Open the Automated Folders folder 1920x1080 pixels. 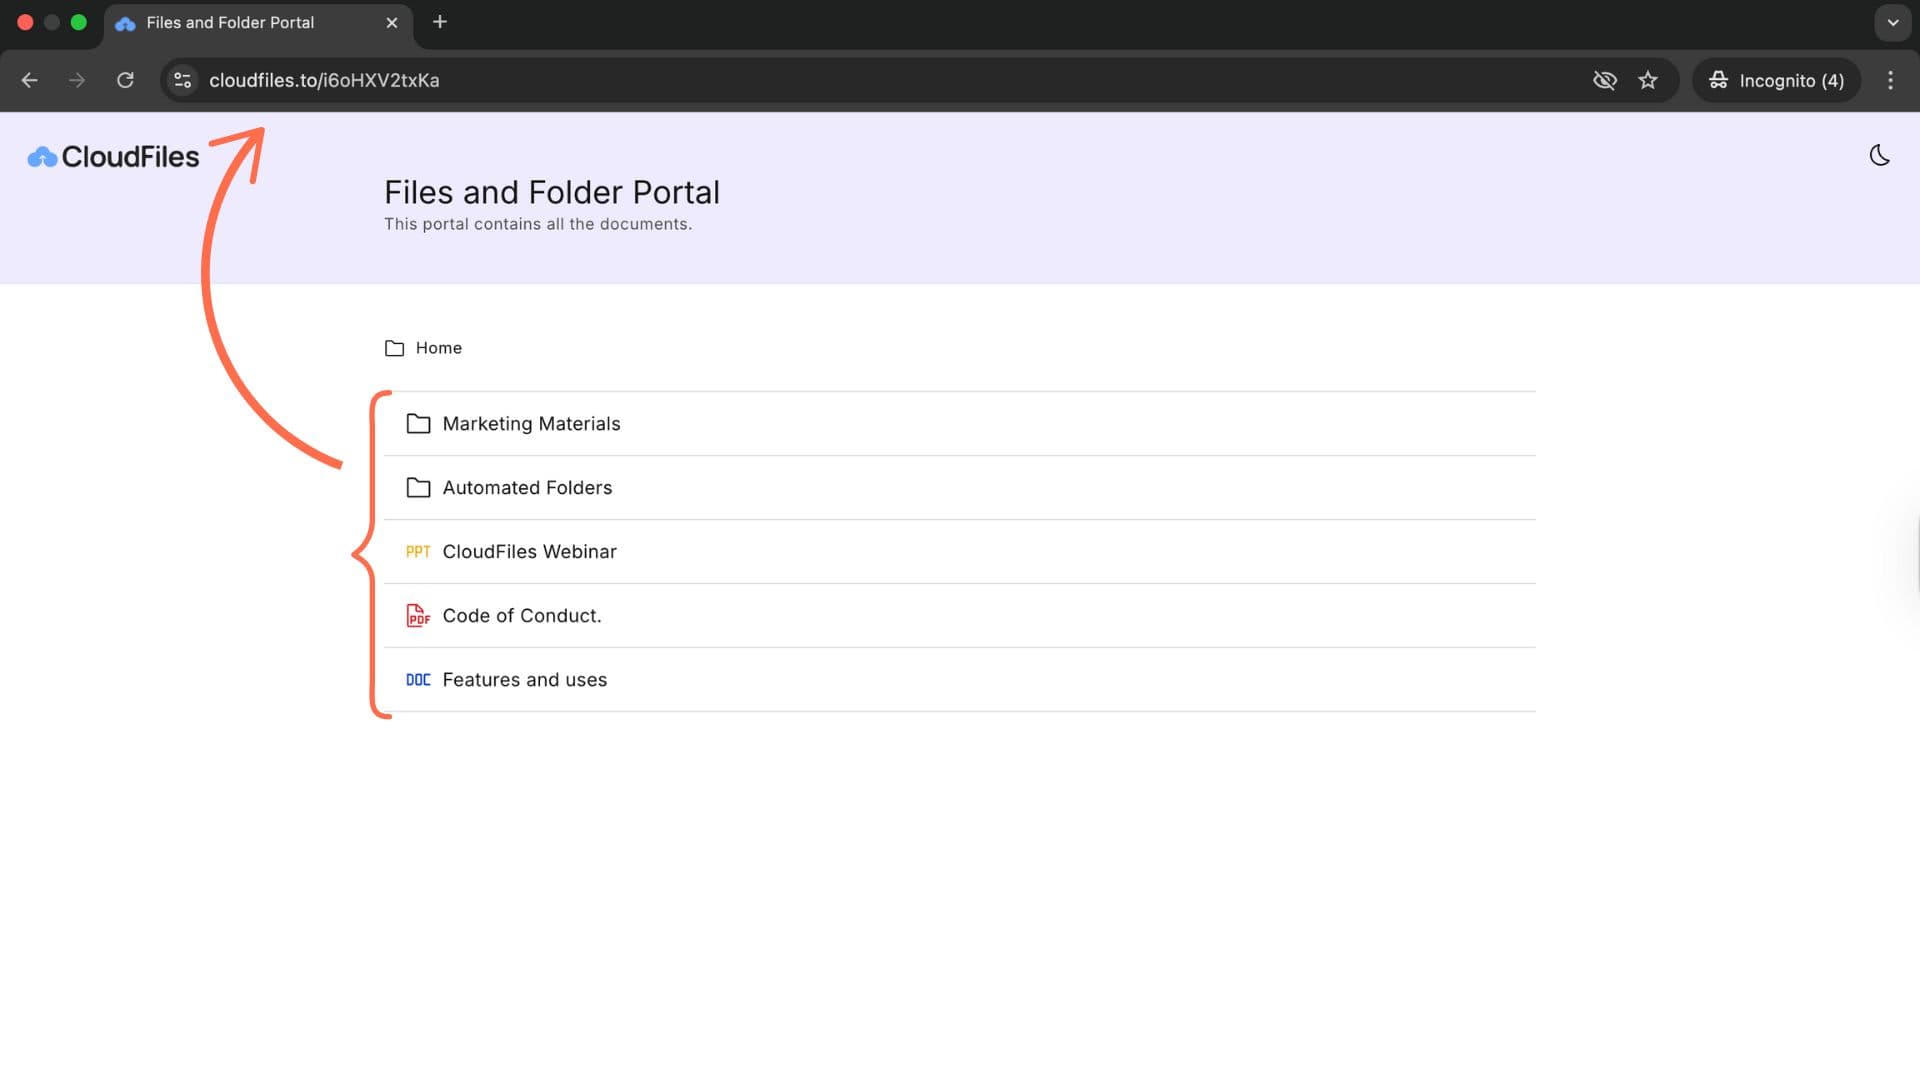(527, 488)
